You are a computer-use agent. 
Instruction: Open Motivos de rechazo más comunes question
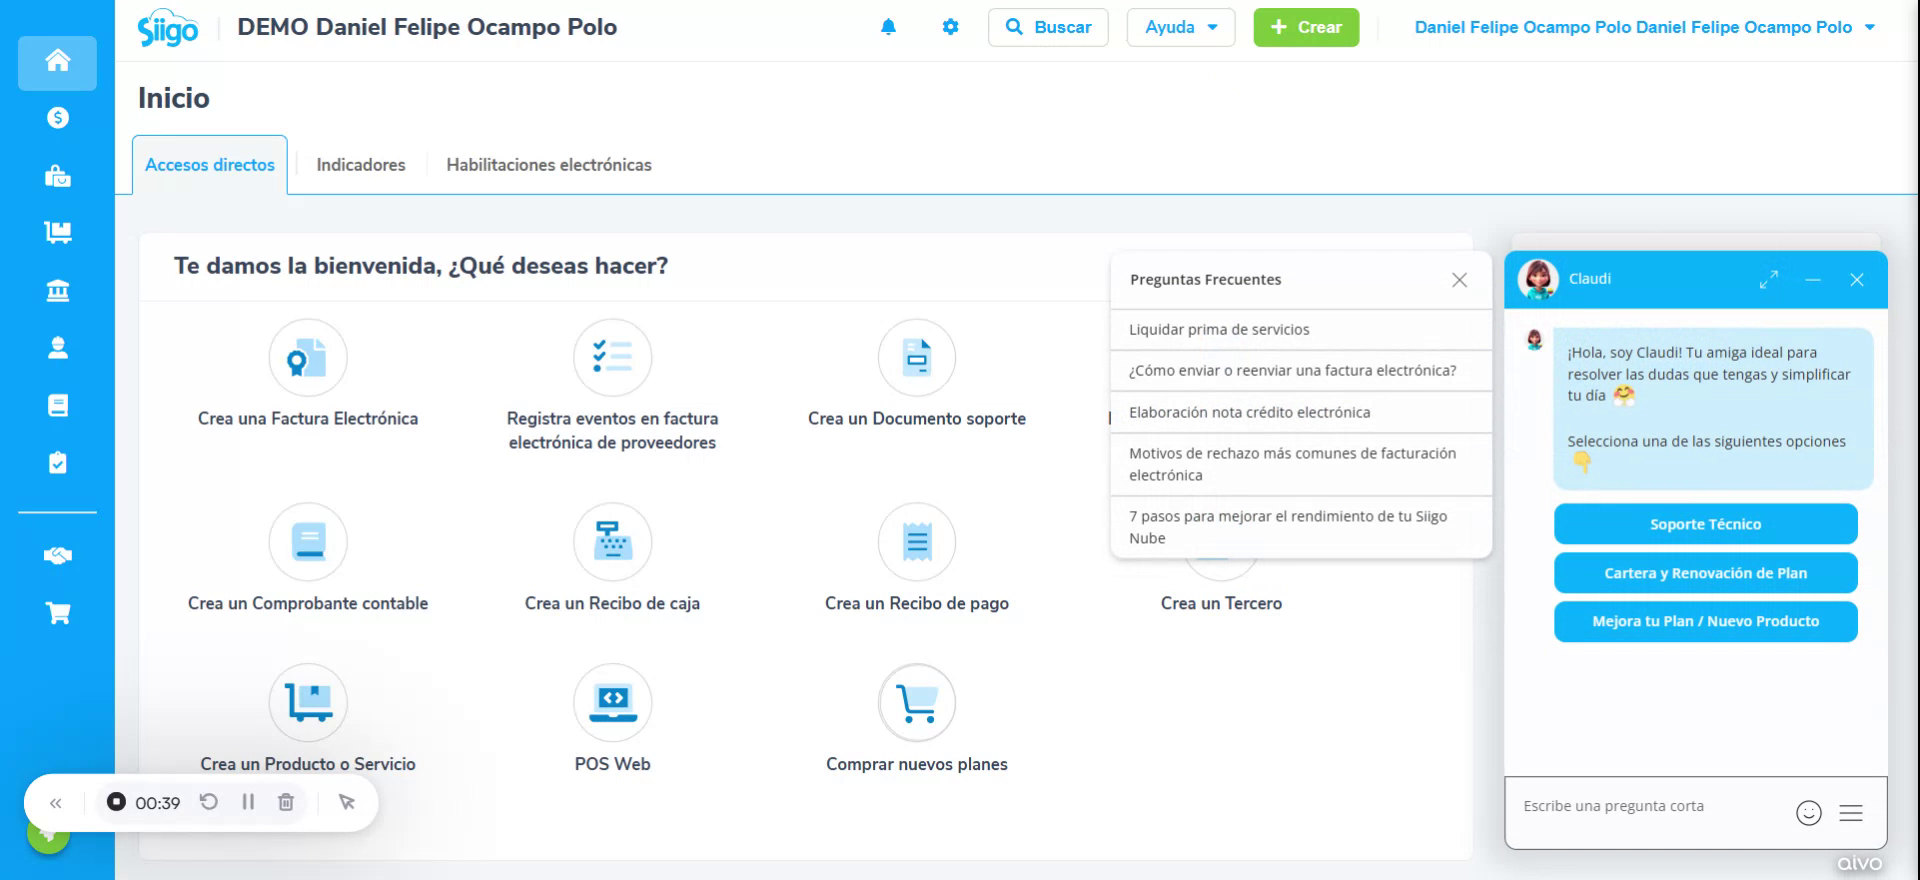(x=1301, y=464)
